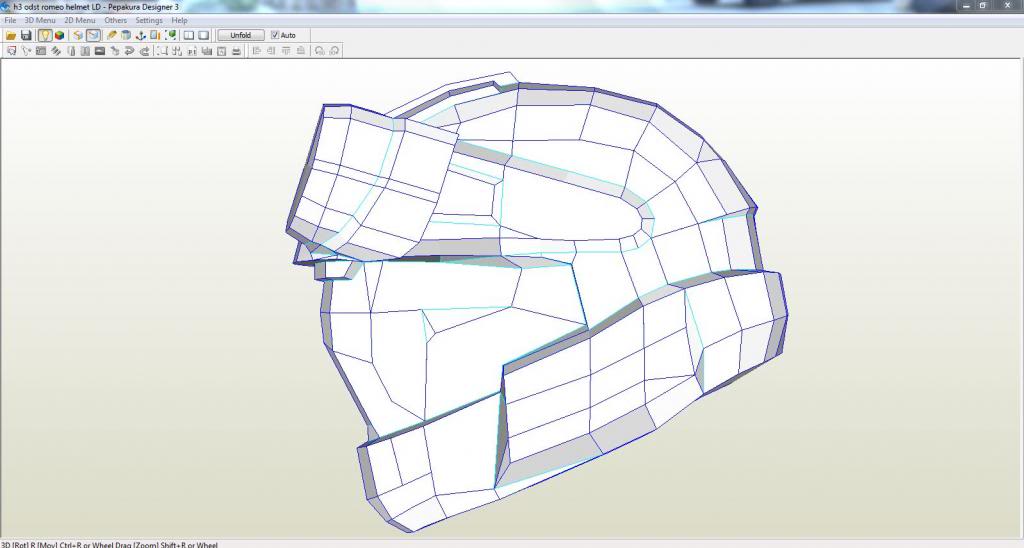The width and height of the screenshot is (1024, 548).
Task: Click the redo arrow icon
Action: (x=144, y=51)
